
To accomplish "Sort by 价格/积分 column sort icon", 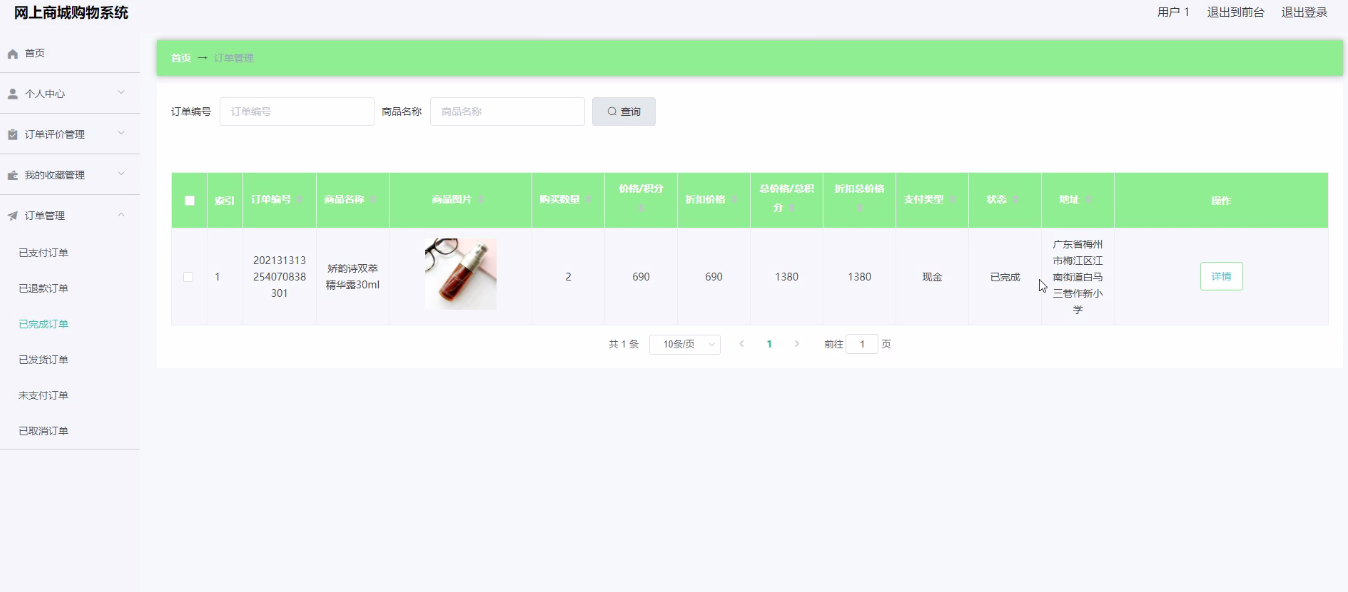I will click(641, 209).
